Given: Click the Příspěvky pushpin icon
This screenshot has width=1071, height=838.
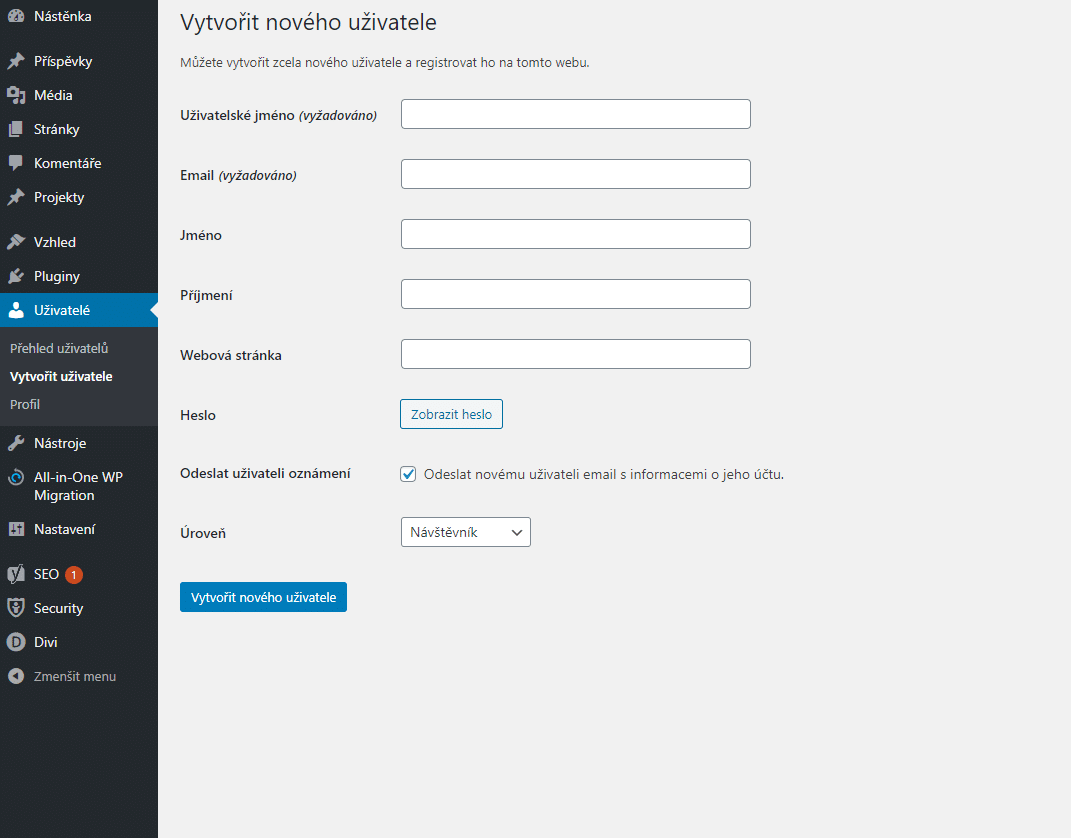Looking at the screenshot, I should [16, 61].
